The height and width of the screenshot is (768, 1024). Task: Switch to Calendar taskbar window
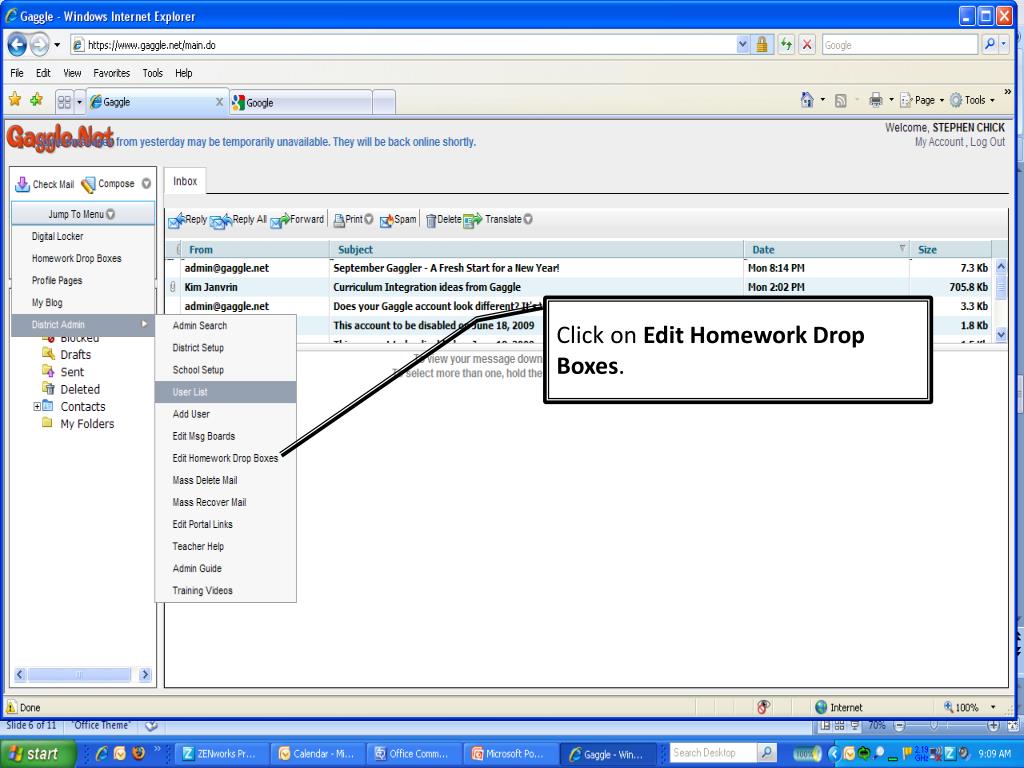tap(316, 754)
